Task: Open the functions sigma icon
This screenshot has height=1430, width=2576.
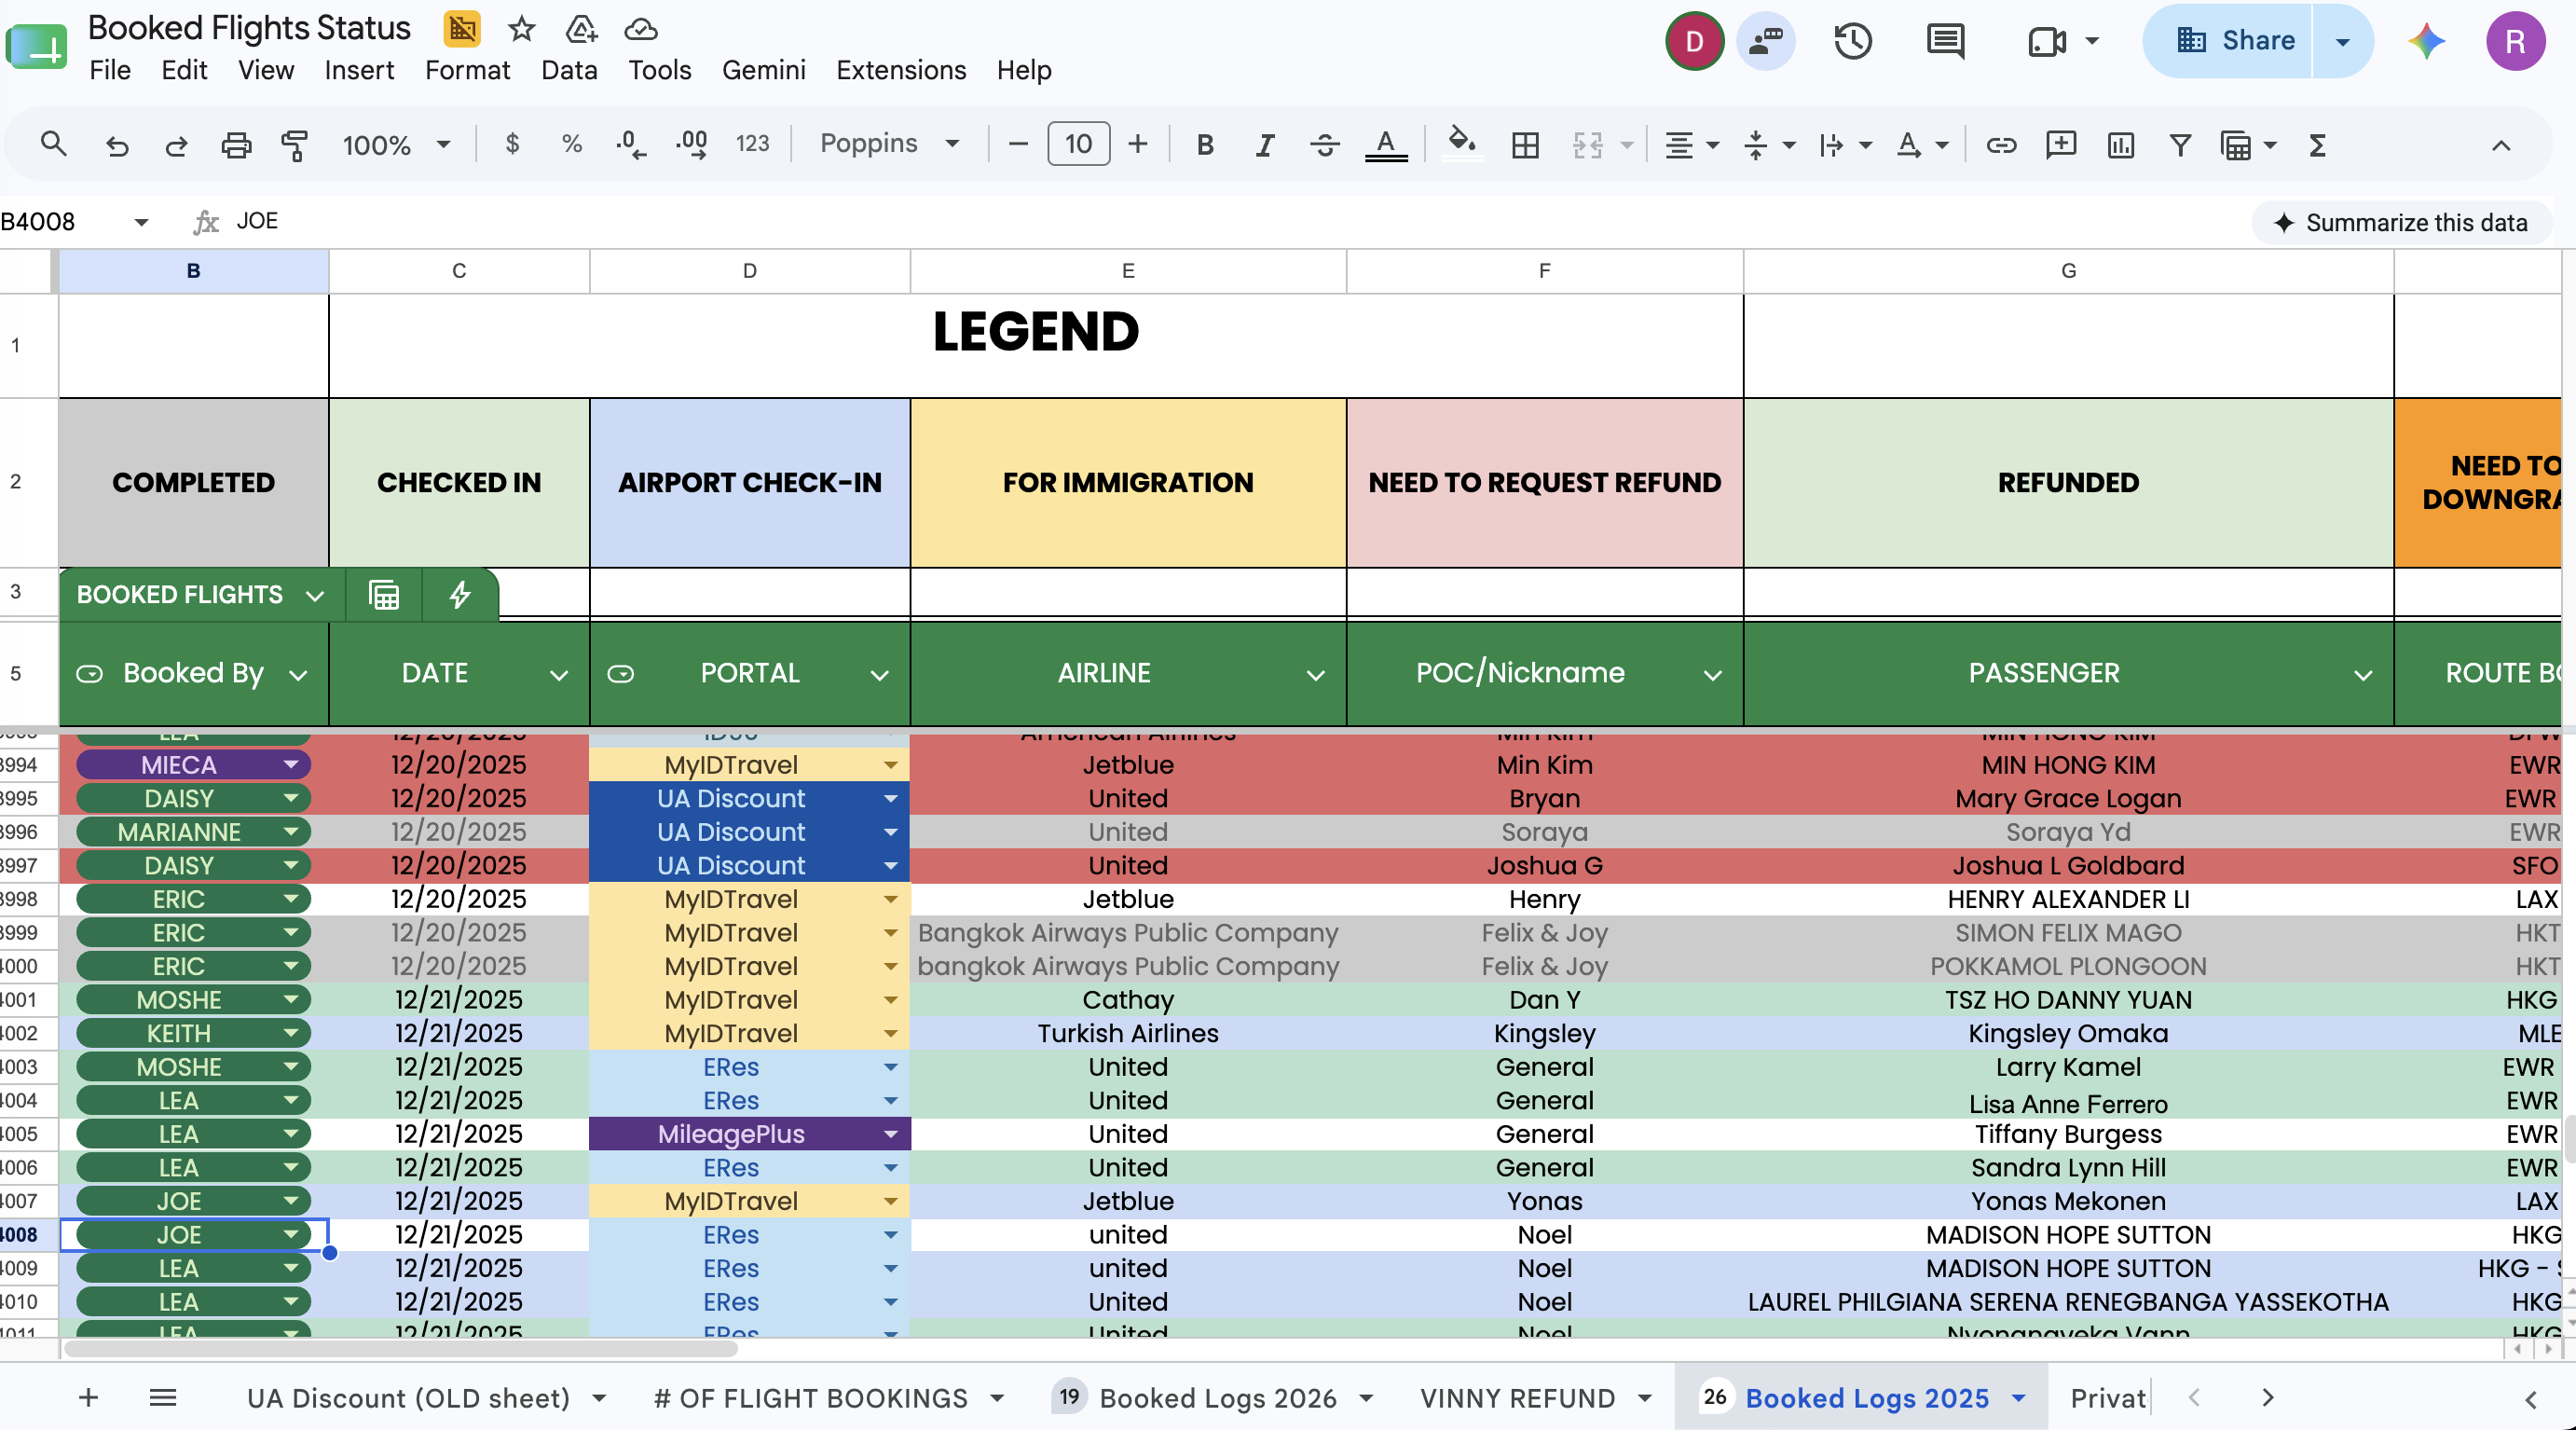Action: (2317, 145)
